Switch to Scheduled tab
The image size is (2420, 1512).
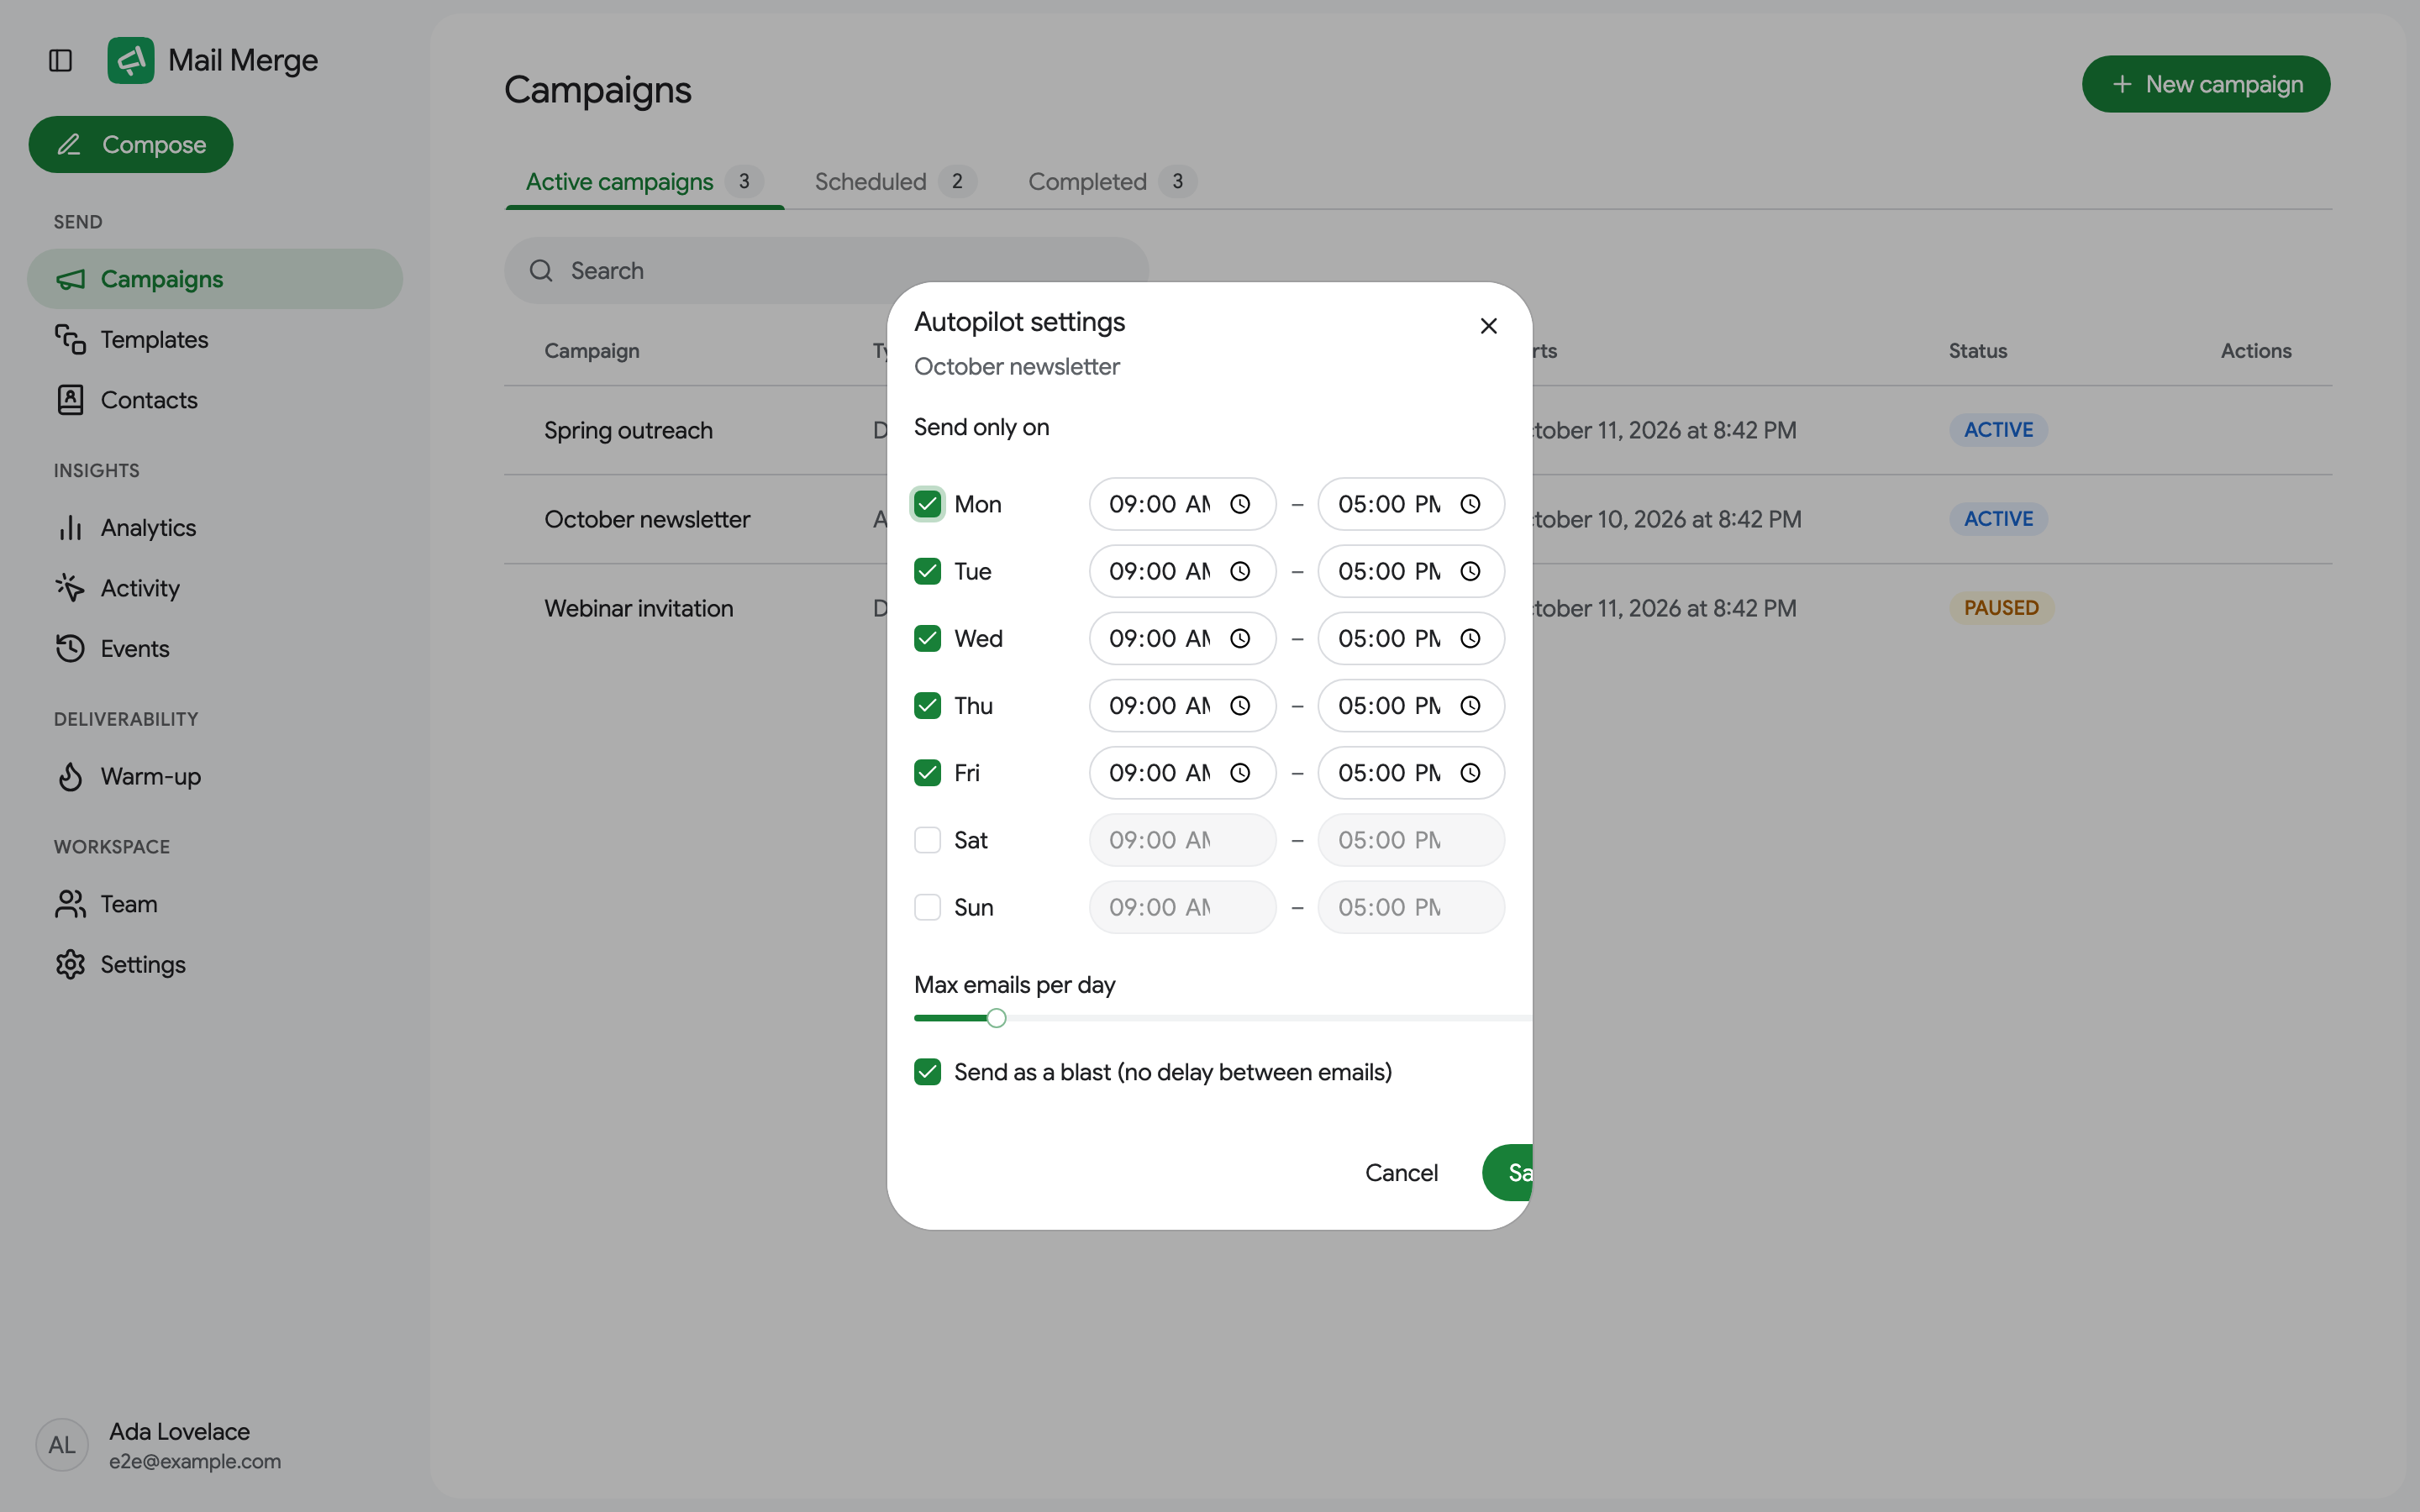tap(895, 181)
